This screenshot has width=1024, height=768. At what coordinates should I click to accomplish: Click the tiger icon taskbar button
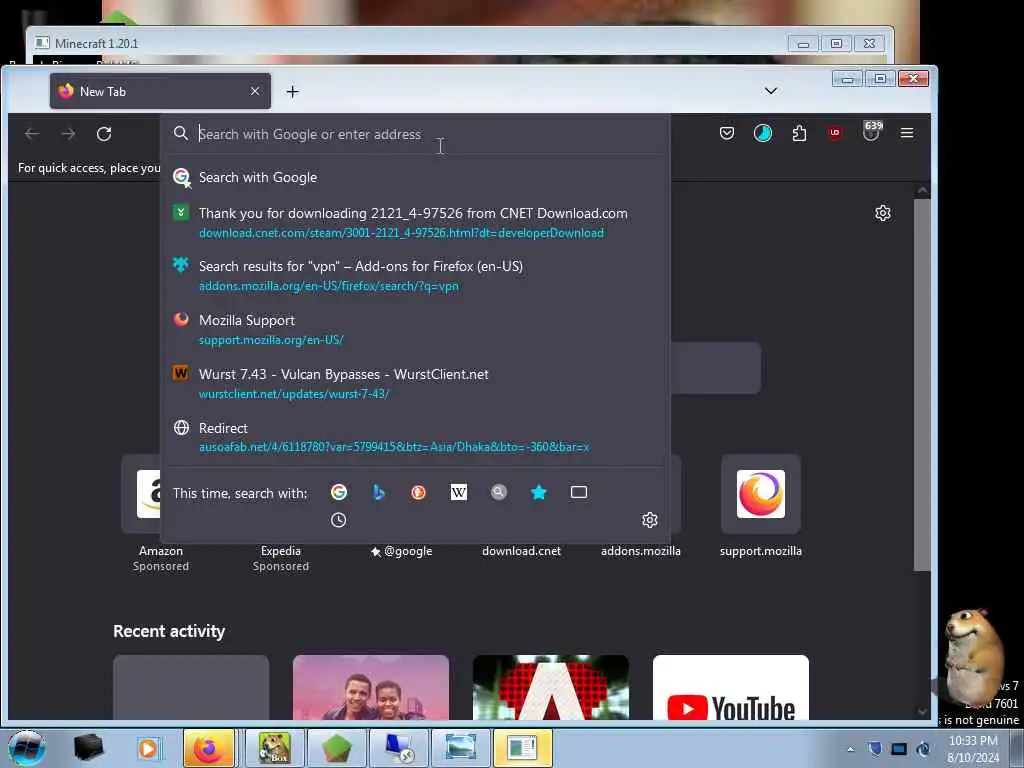point(274,748)
